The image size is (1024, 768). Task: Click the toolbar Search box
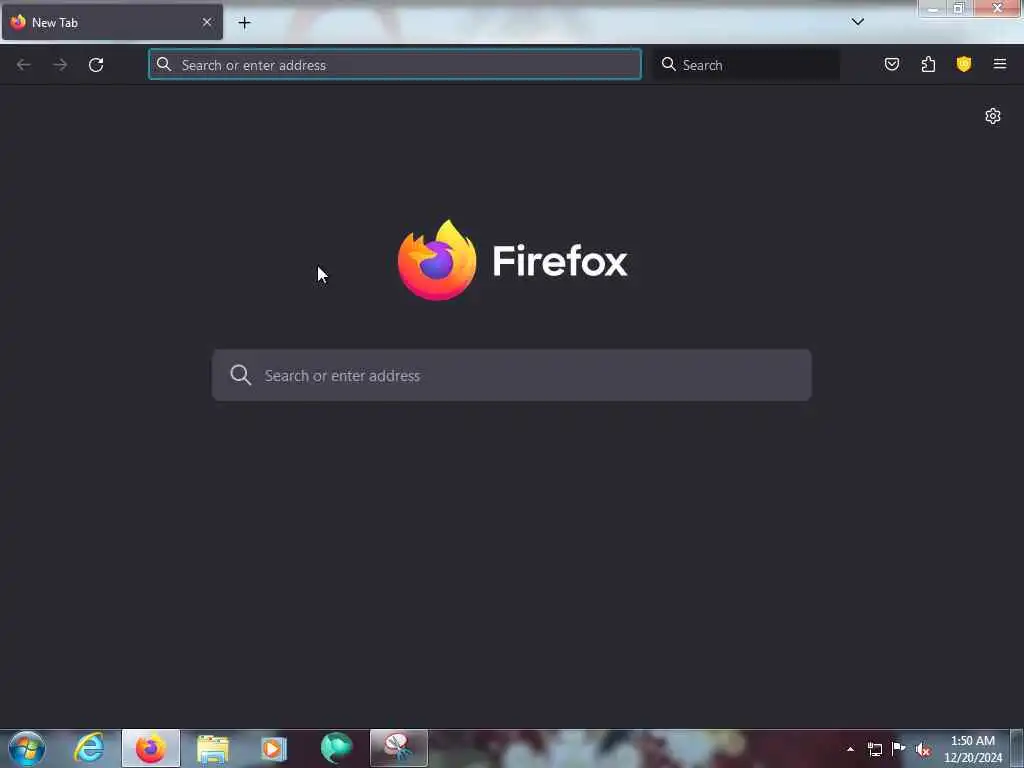pos(747,65)
